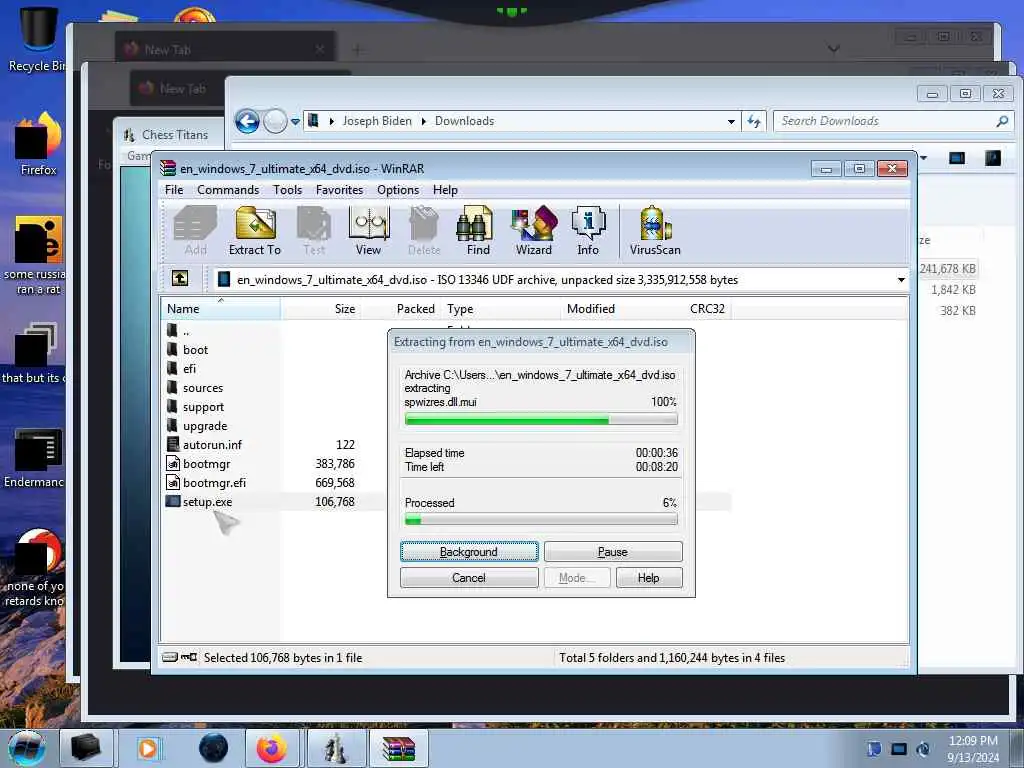Open the File menu
1024x768 pixels.
pyautogui.click(x=174, y=189)
